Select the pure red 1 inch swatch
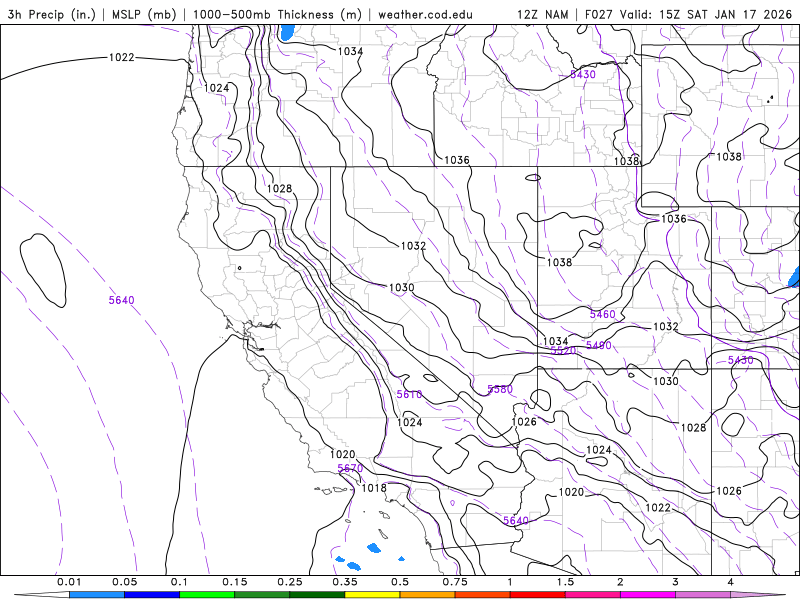This screenshot has height=600, width=800. (538, 595)
